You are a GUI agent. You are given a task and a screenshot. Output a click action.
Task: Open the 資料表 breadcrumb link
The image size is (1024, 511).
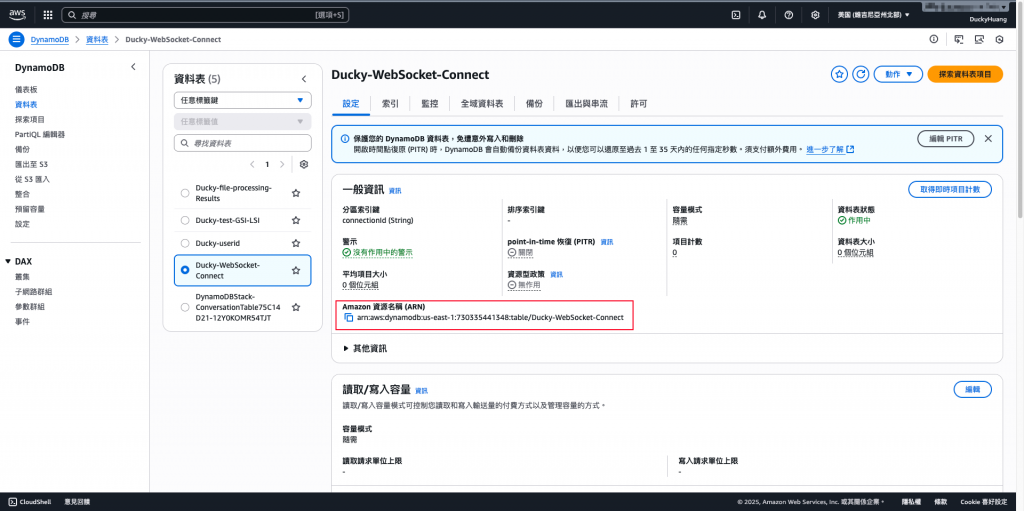(97, 39)
